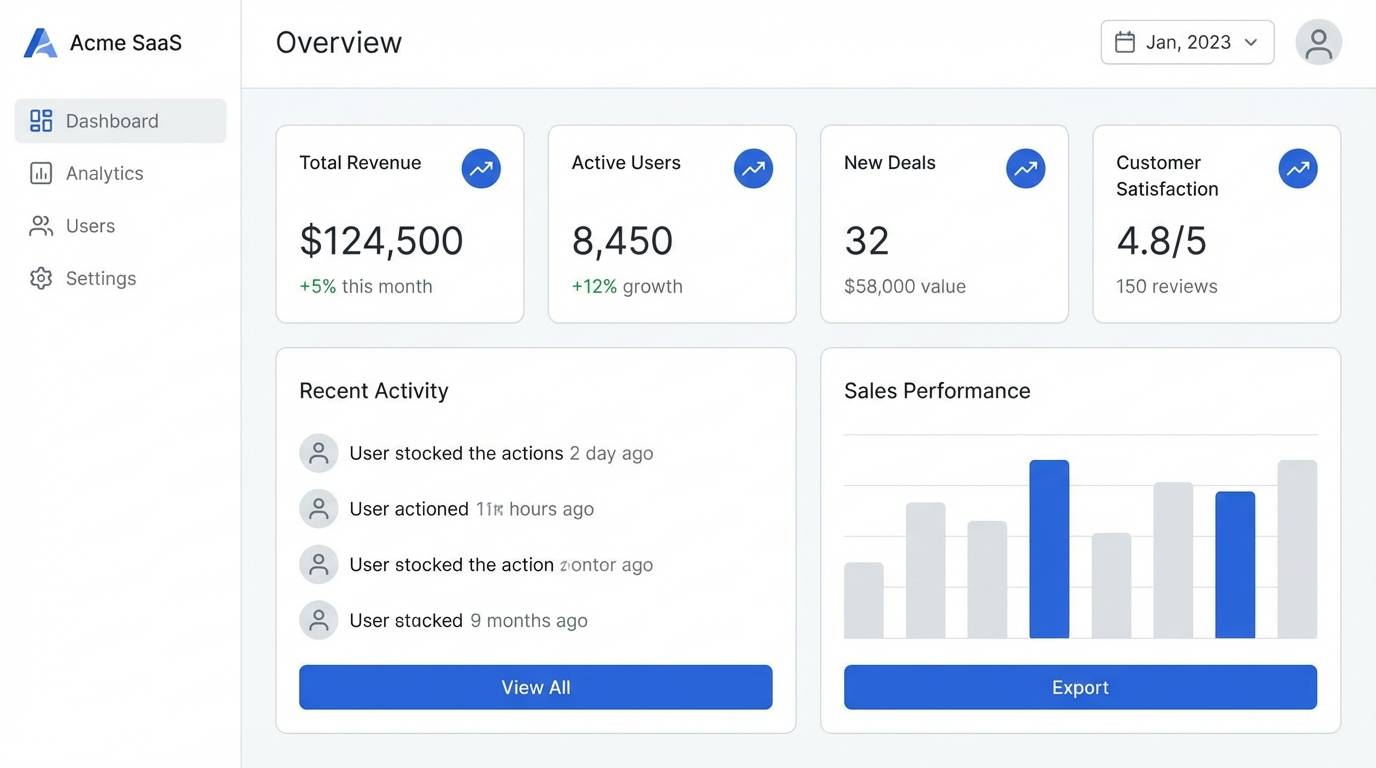Click the Acme SaaS logo icon
The height and width of the screenshot is (768, 1376).
point(39,42)
